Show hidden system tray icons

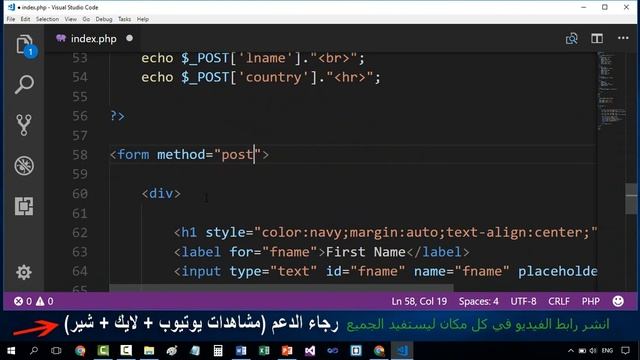[571, 351]
